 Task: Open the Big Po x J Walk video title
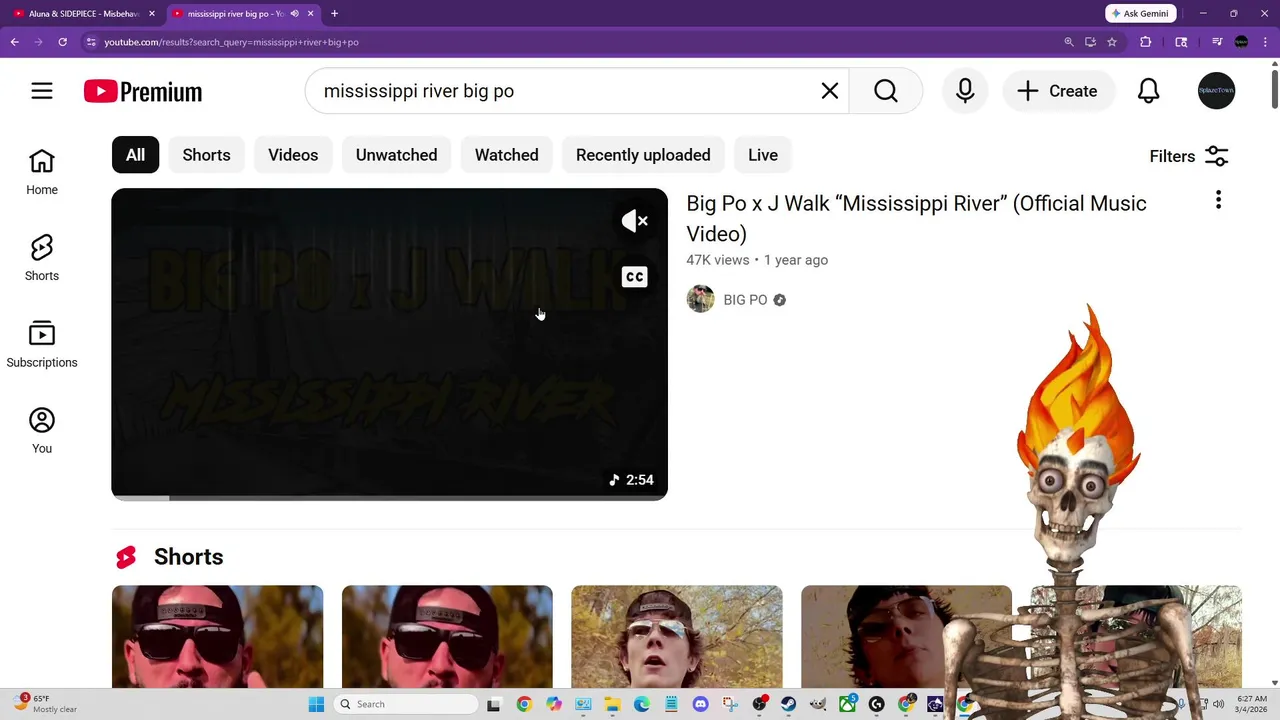916,218
